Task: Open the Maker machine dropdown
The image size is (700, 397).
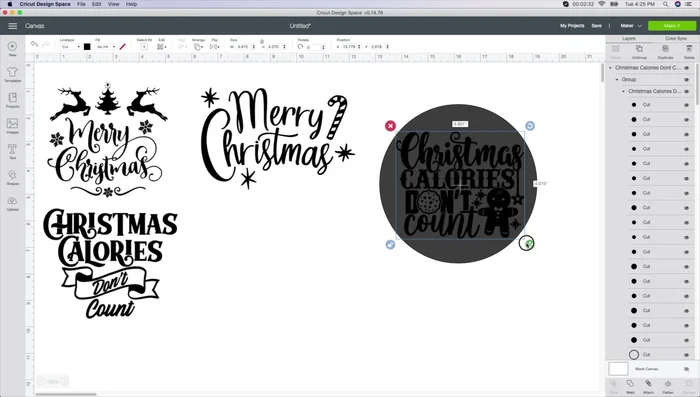Action: (631, 26)
